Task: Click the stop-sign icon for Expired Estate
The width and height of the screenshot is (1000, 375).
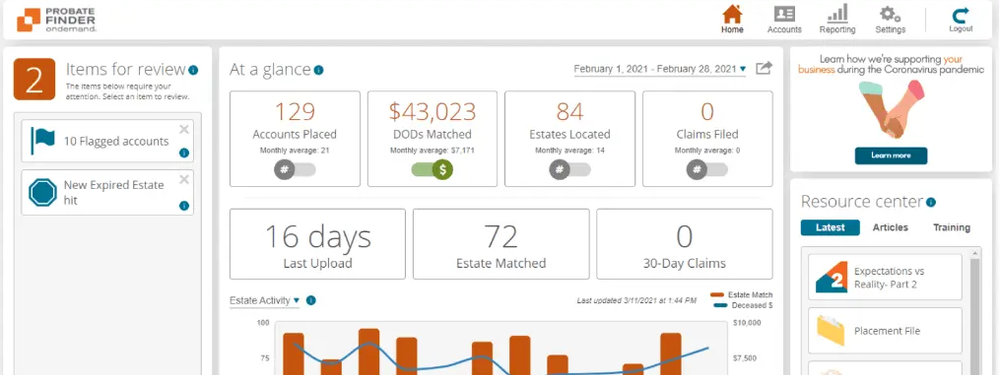Action: click(43, 192)
